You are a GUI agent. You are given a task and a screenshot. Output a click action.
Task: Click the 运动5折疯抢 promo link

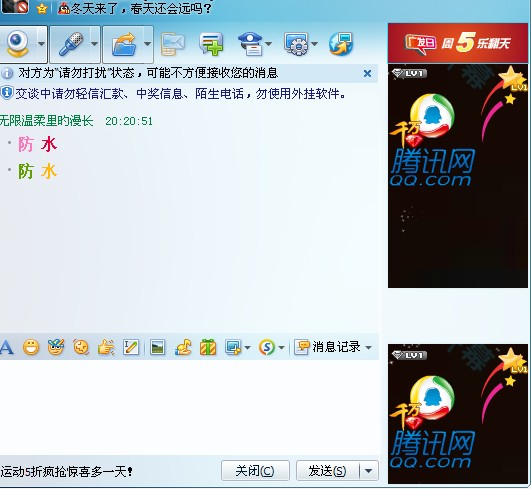click(67, 471)
